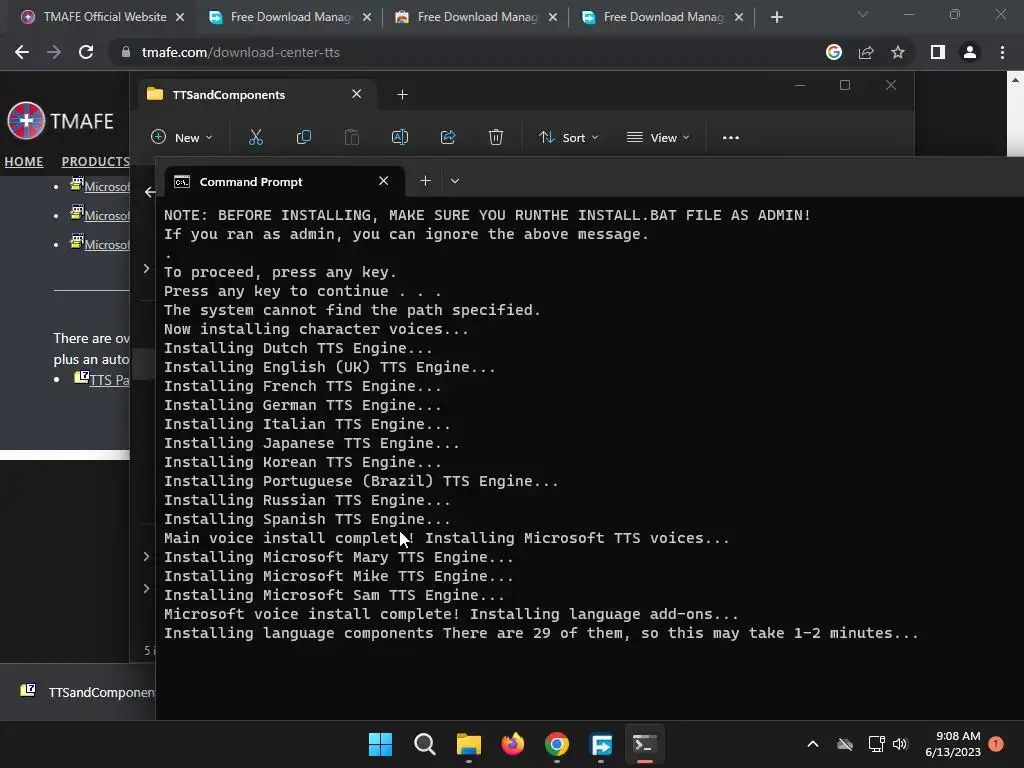Close the TTSandComponents tab in File Explorer

[x=357, y=94]
